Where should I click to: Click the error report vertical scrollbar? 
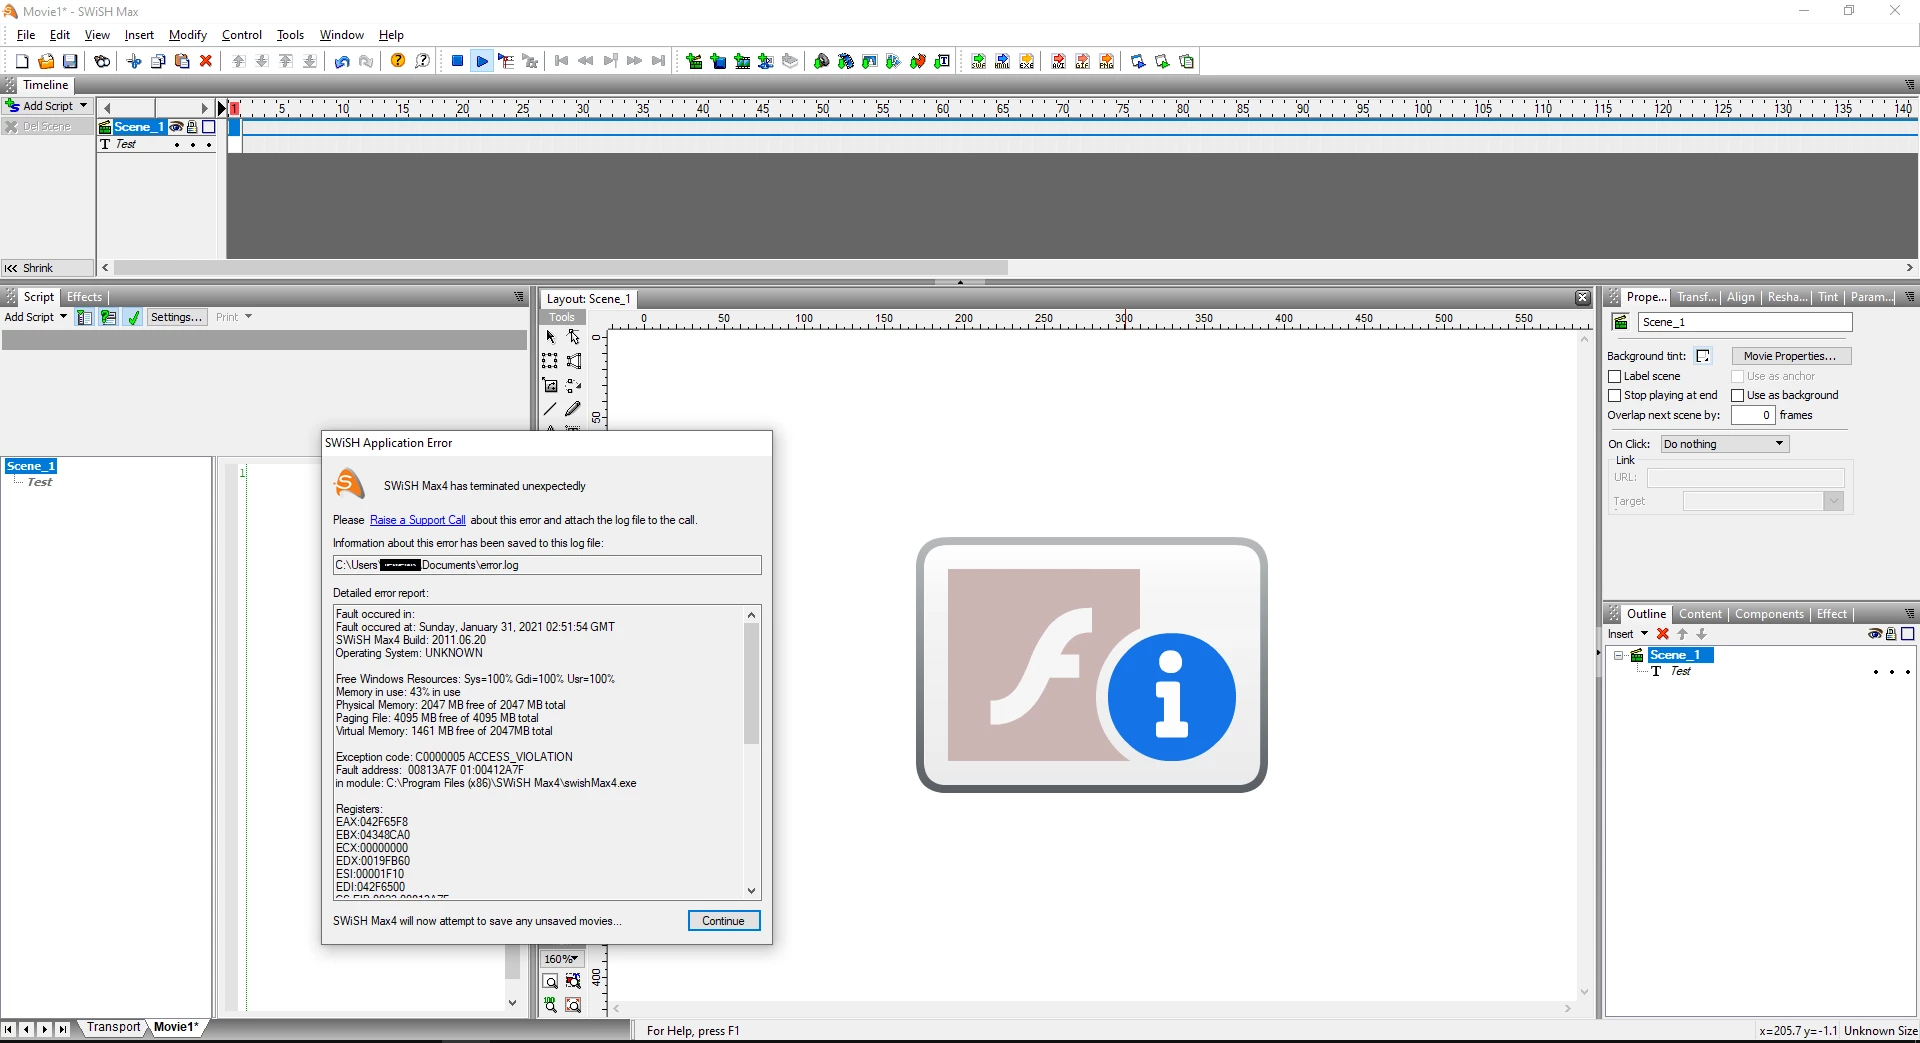[752, 753]
